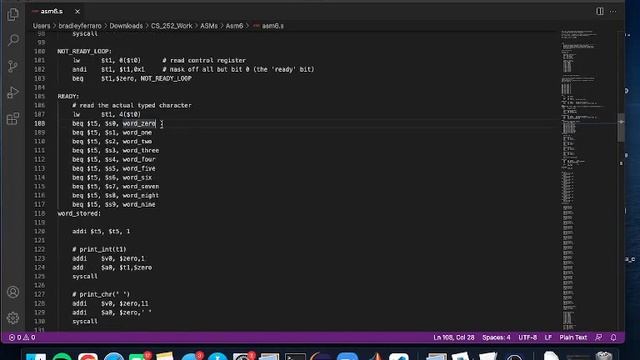
Task: Click asm6.s file in the breadcrumb
Action: tap(272, 26)
